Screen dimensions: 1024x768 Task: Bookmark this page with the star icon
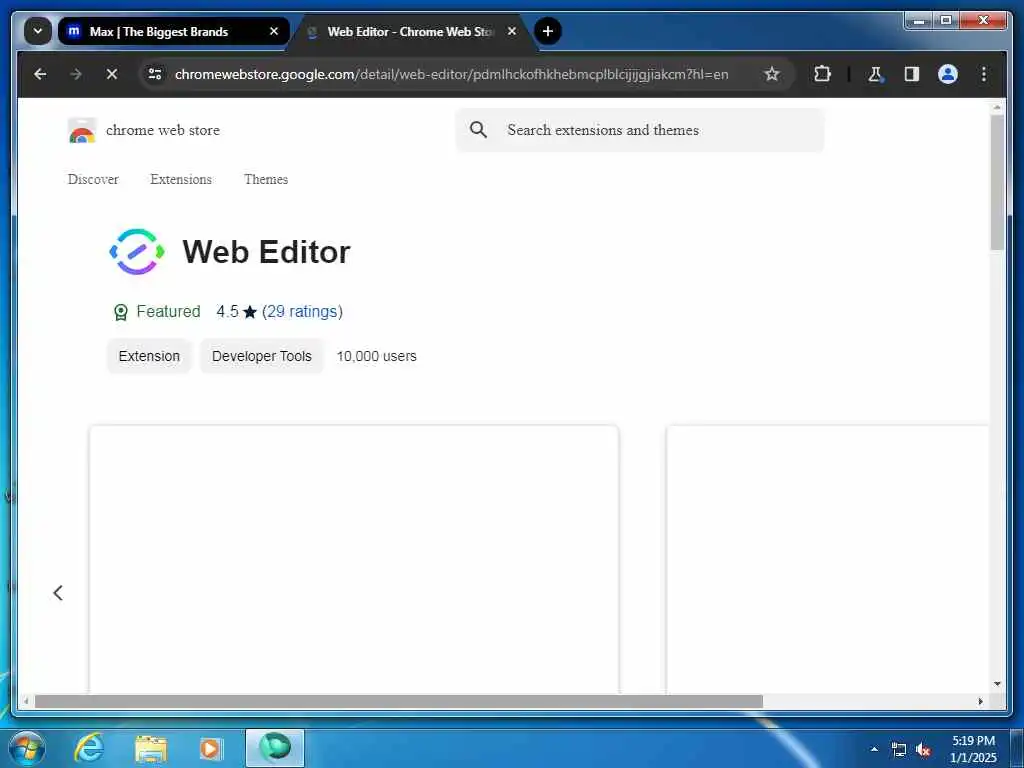point(772,74)
